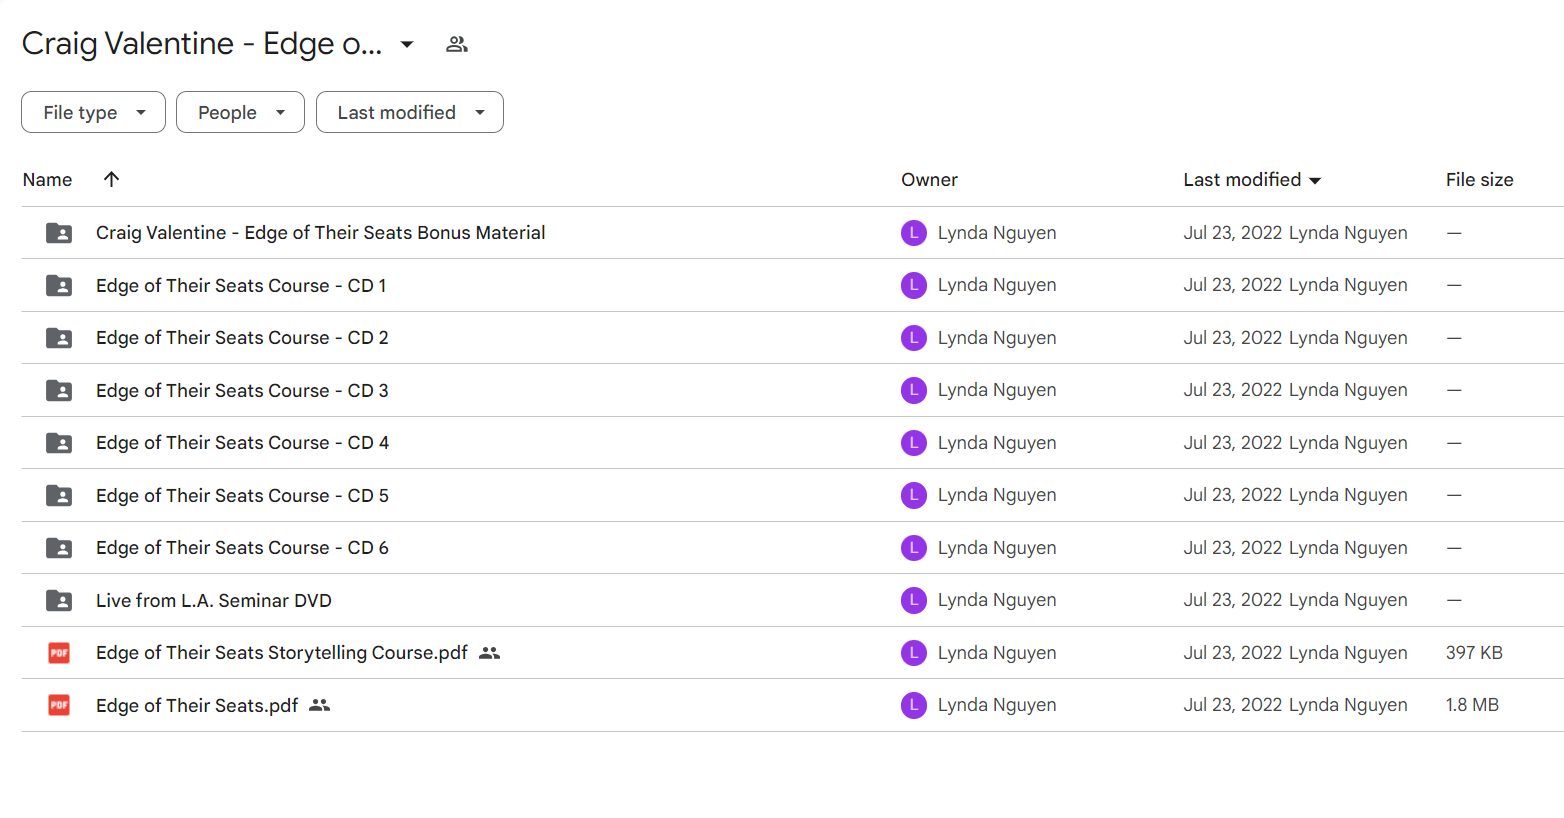Click the folder icon for Course CD 2
The width and height of the screenshot is (1564, 818).
(x=59, y=338)
